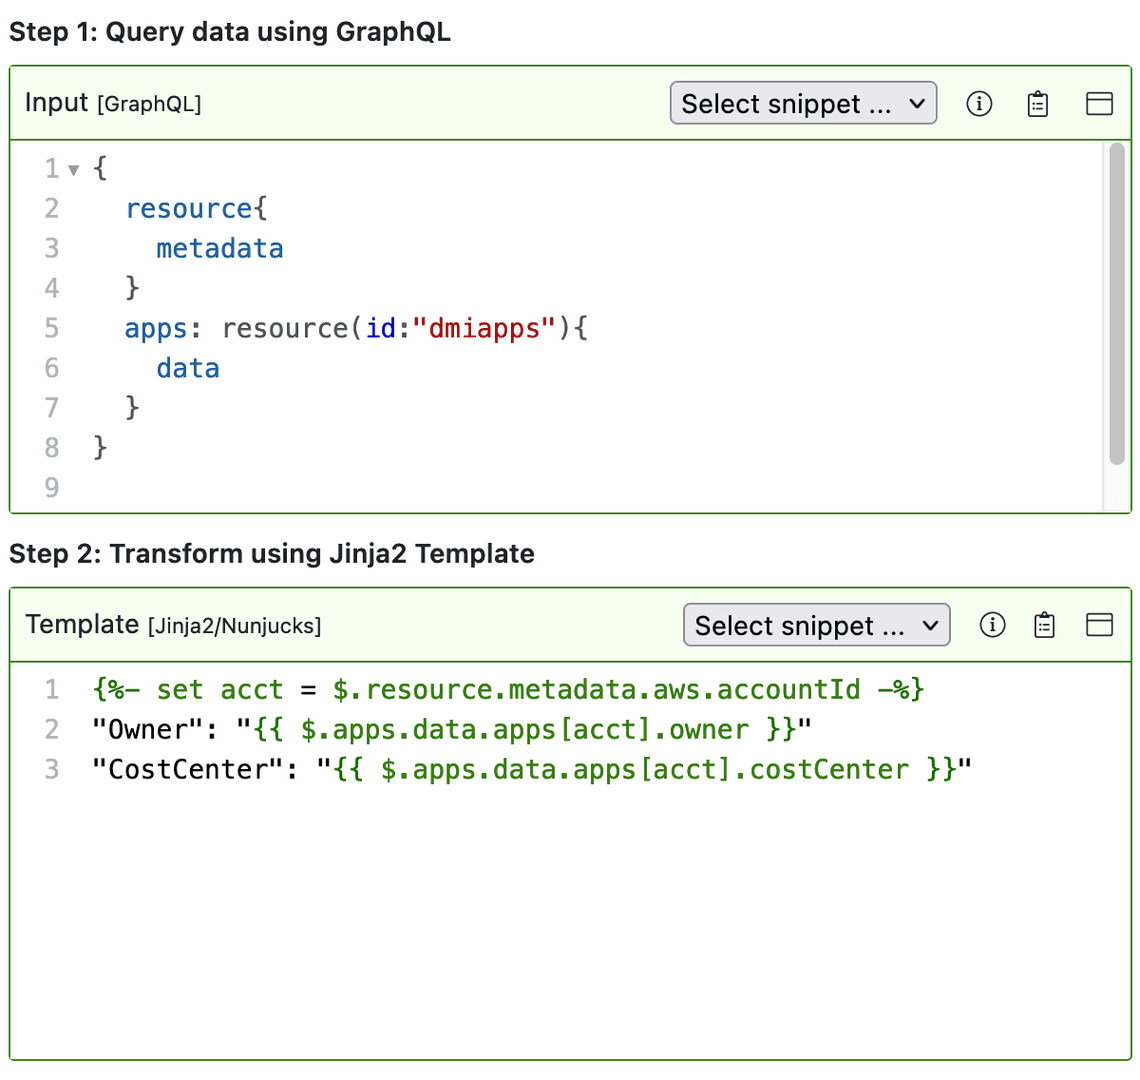Click the "Step 2: Transform using Jinja2 Template" heading

(272, 553)
